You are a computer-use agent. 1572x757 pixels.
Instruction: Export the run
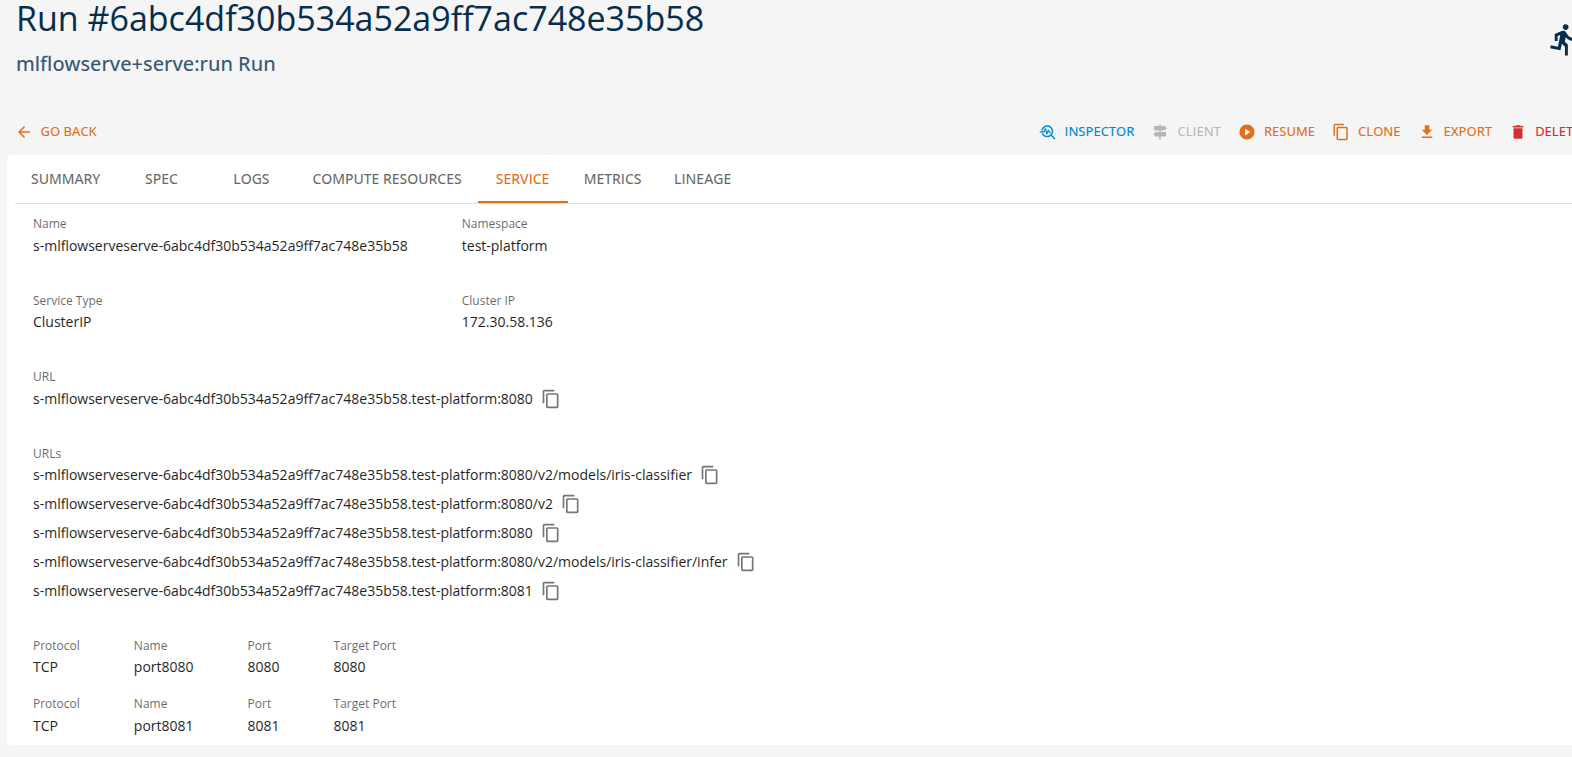pos(1456,132)
